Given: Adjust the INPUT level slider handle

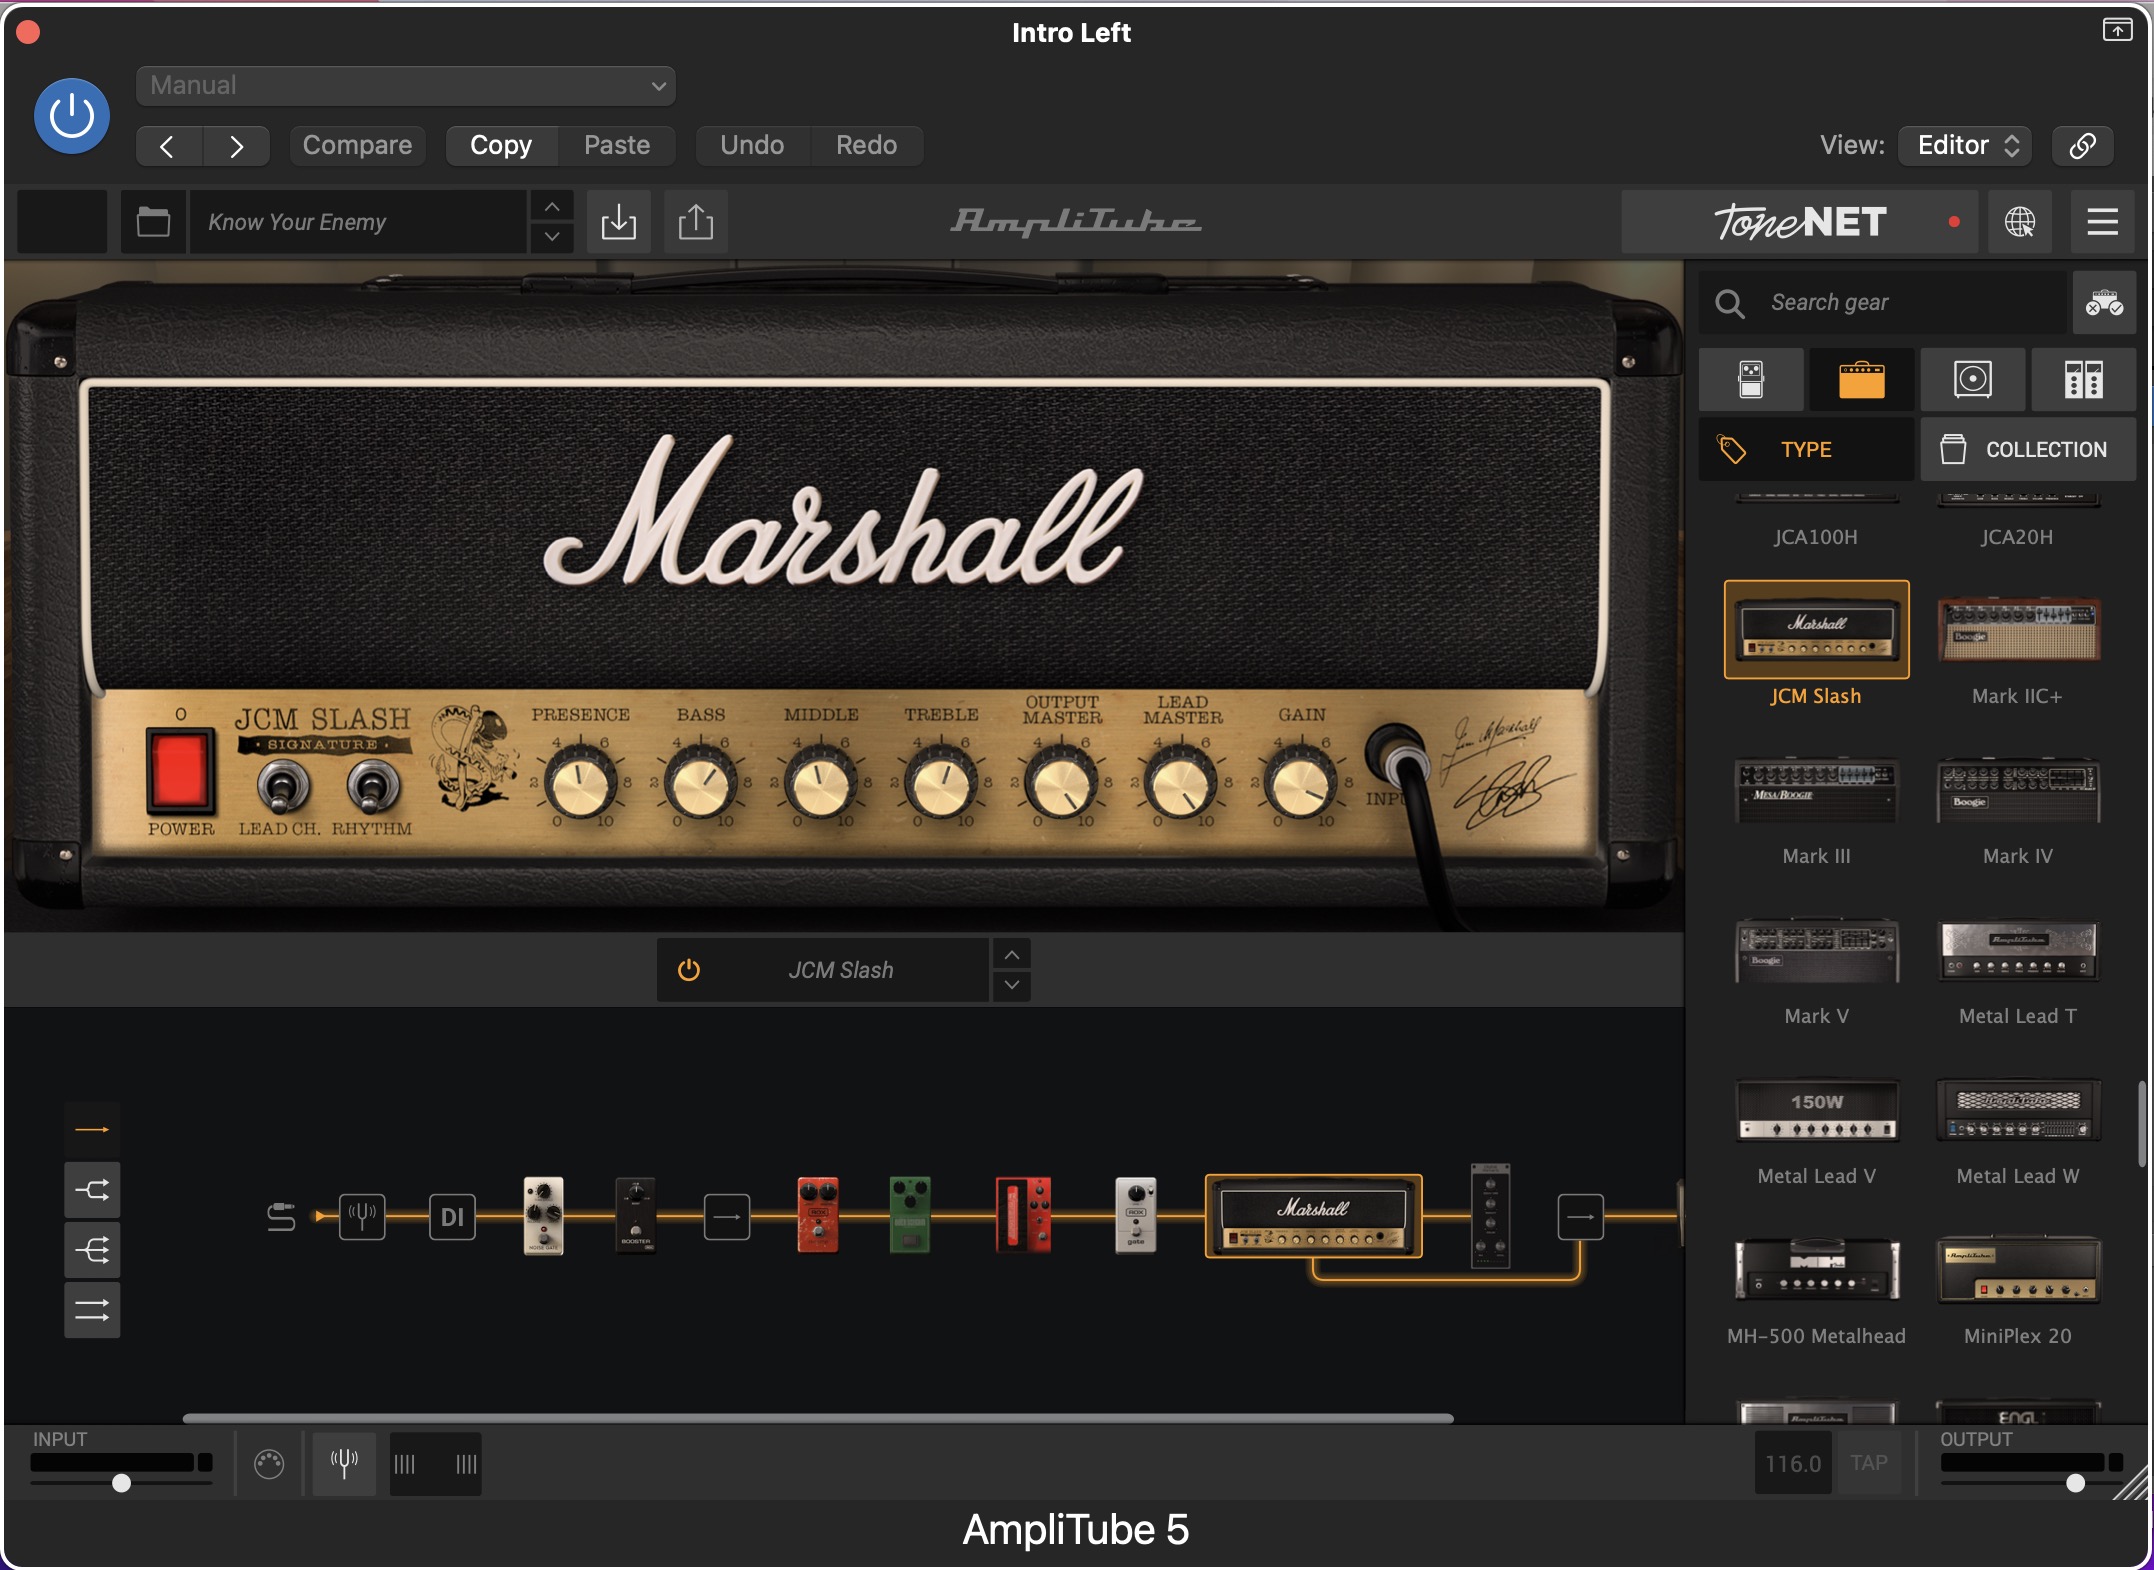Looking at the screenshot, I should [x=121, y=1483].
